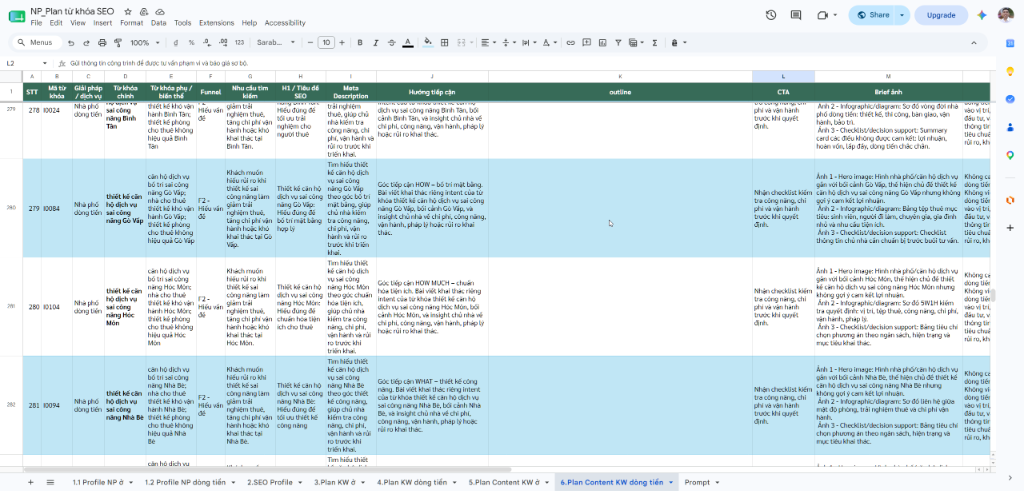
Task: Open all comments panel icon
Action: click(795, 15)
